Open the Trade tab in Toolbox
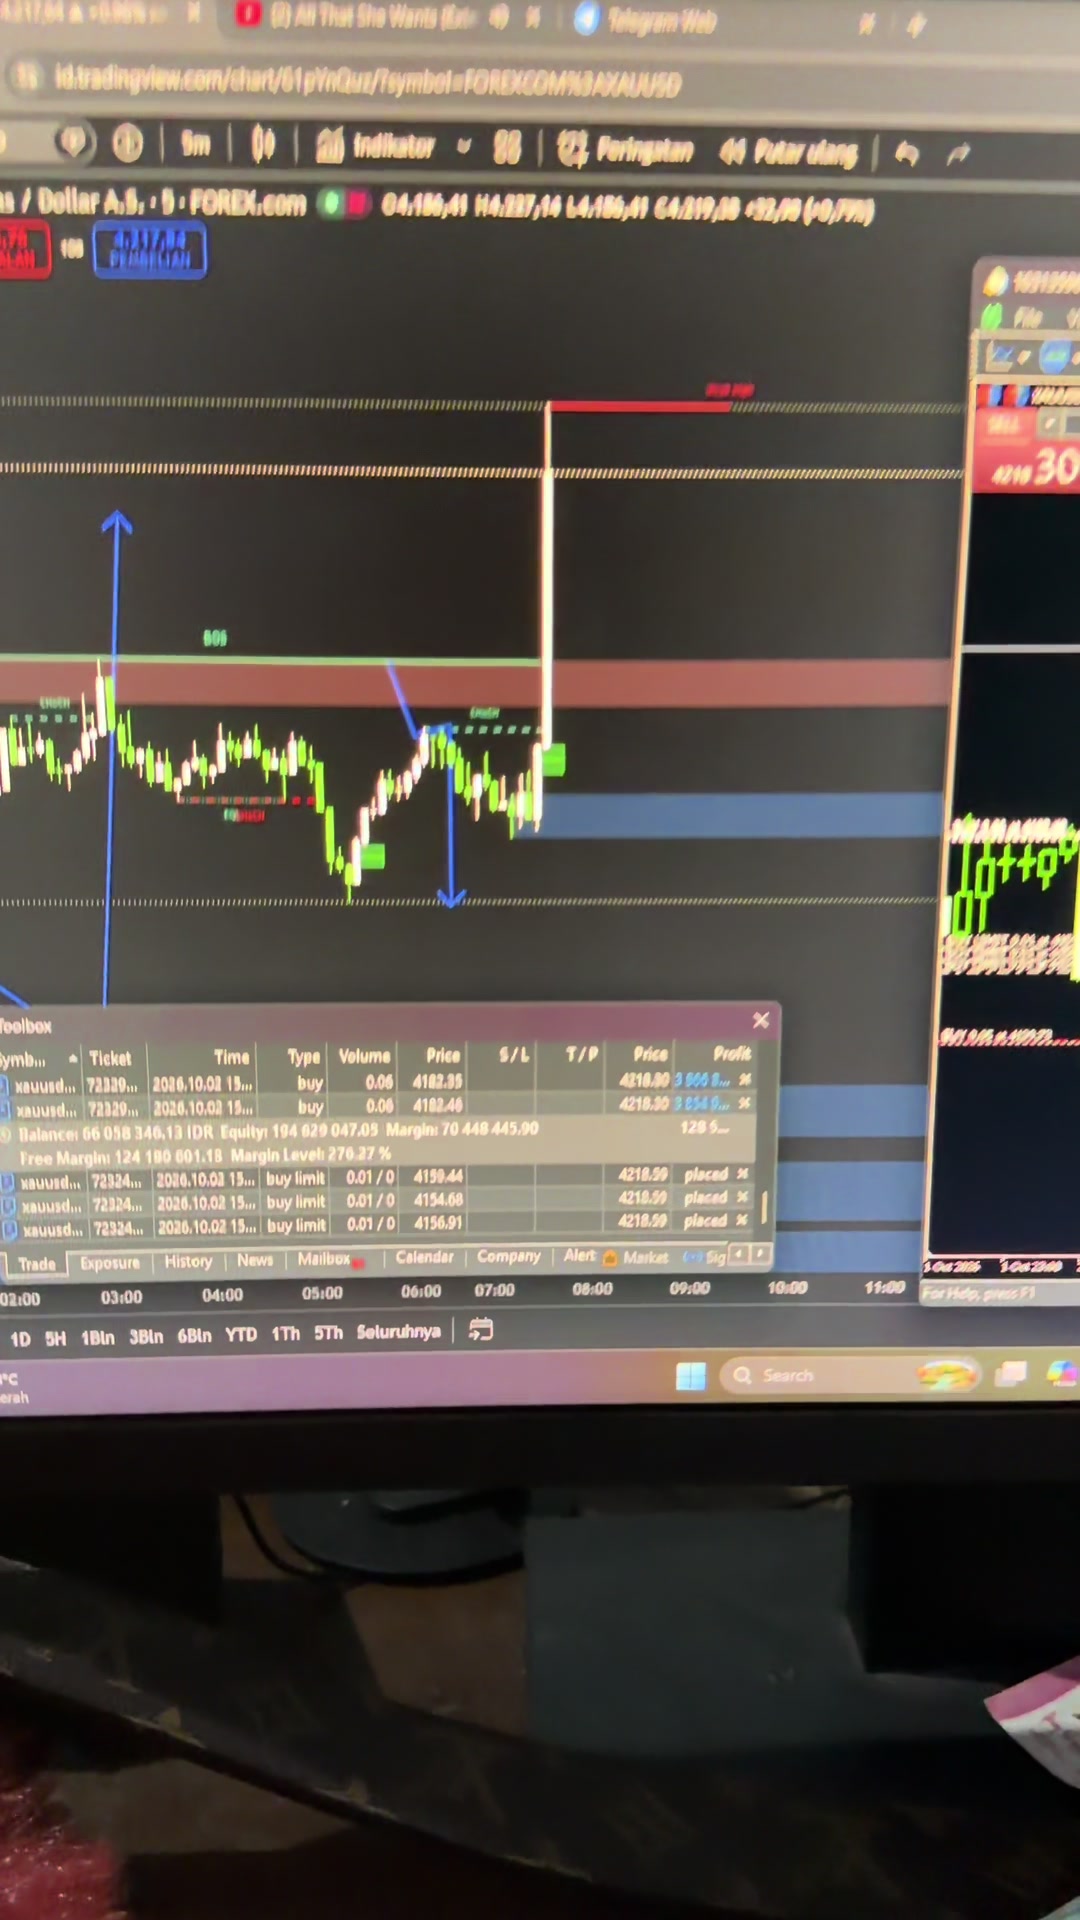Screen dimensions: 1080x1920 [37, 1265]
